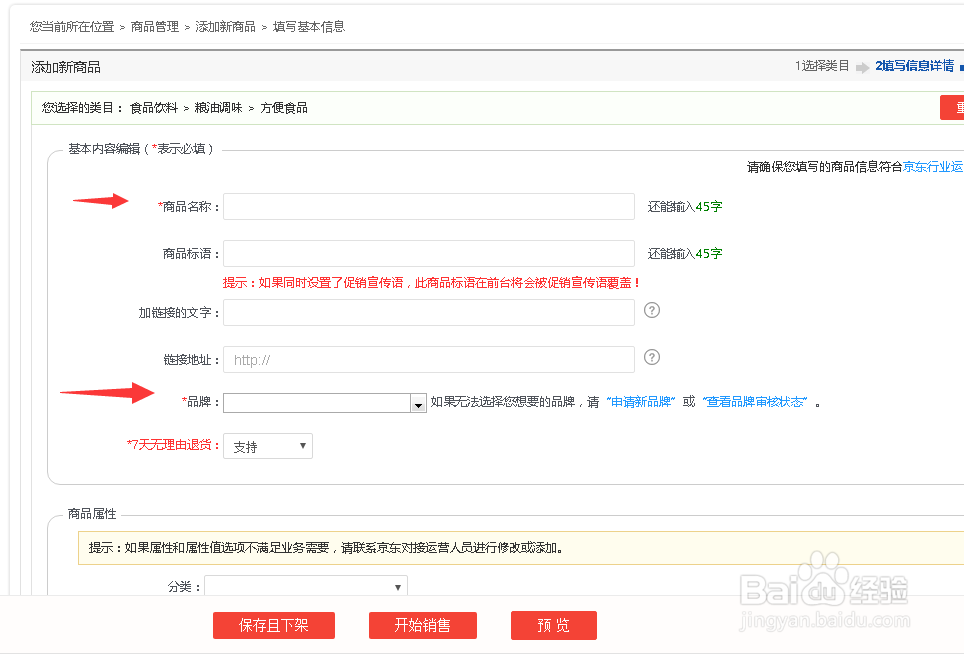964x654 pixels.
Task: Click the 加链接的文字 text field
Action: [428, 311]
